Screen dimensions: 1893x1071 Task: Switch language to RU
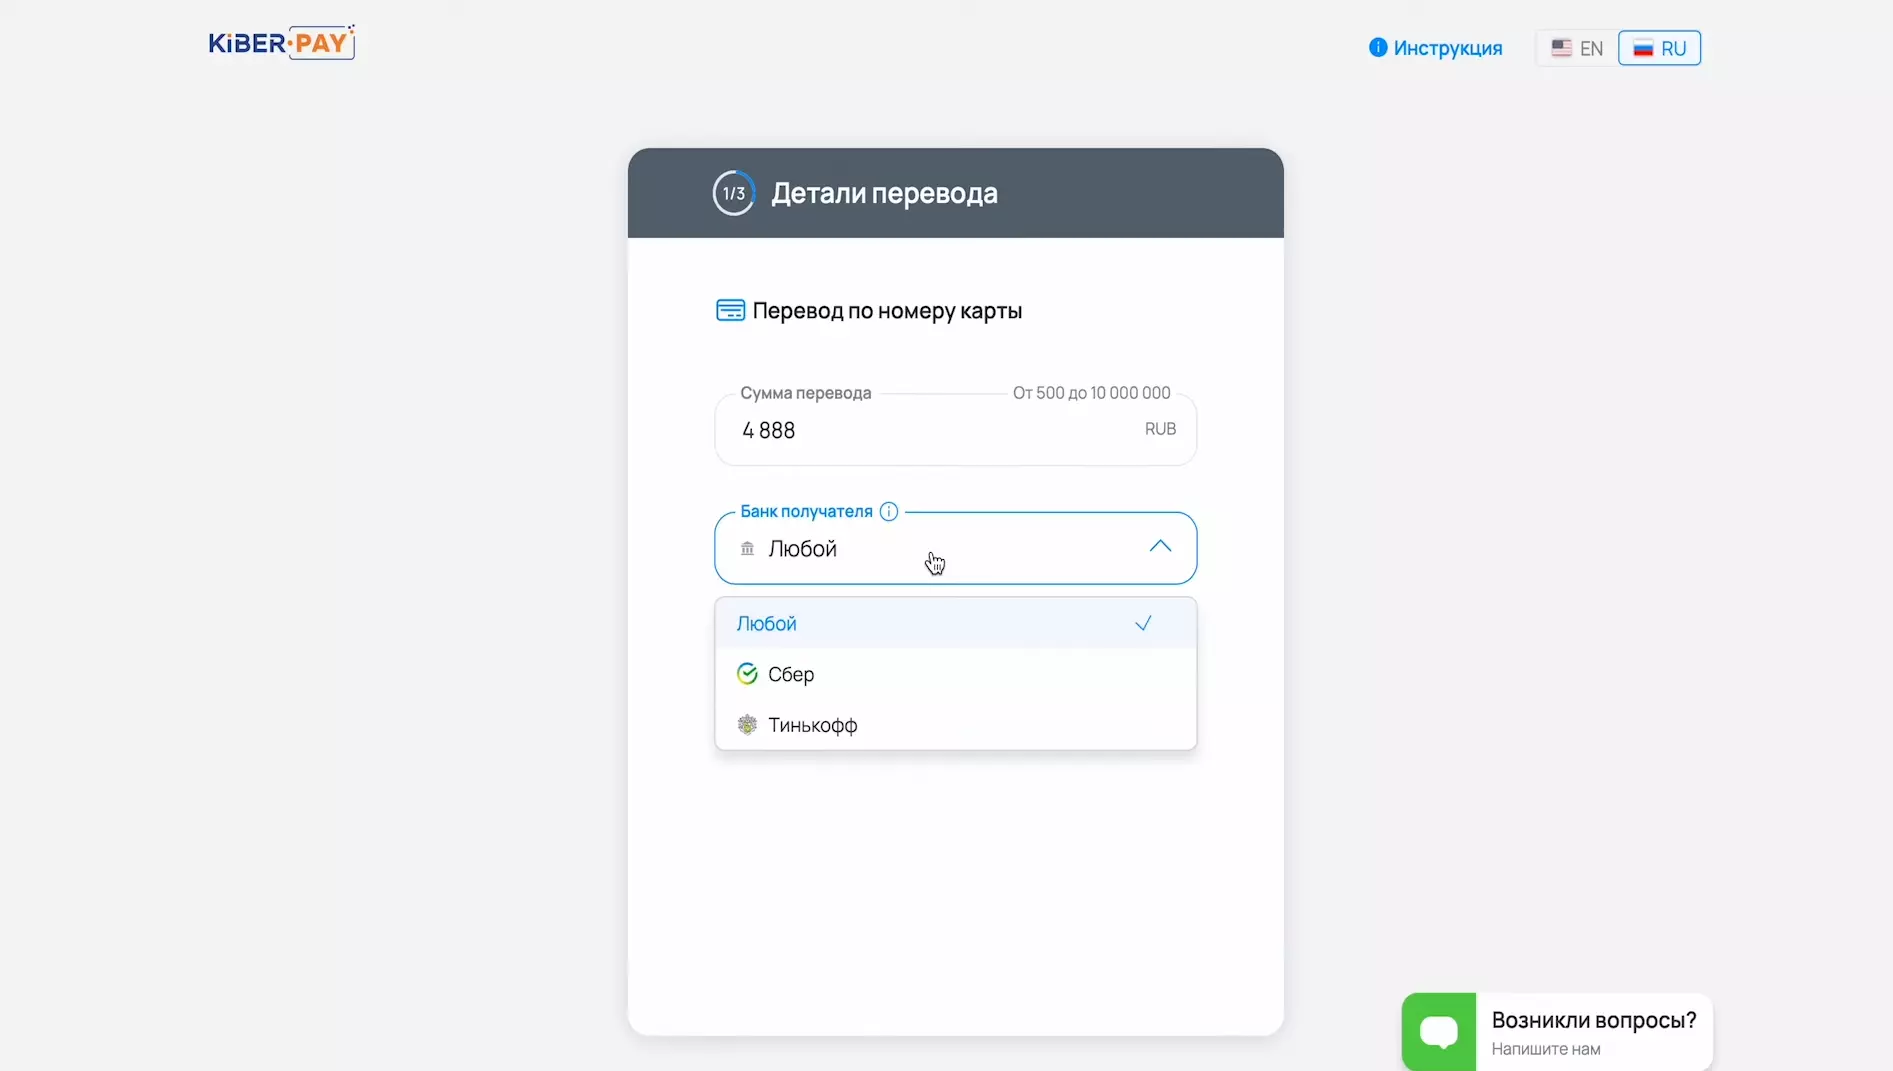tap(1659, 48)
